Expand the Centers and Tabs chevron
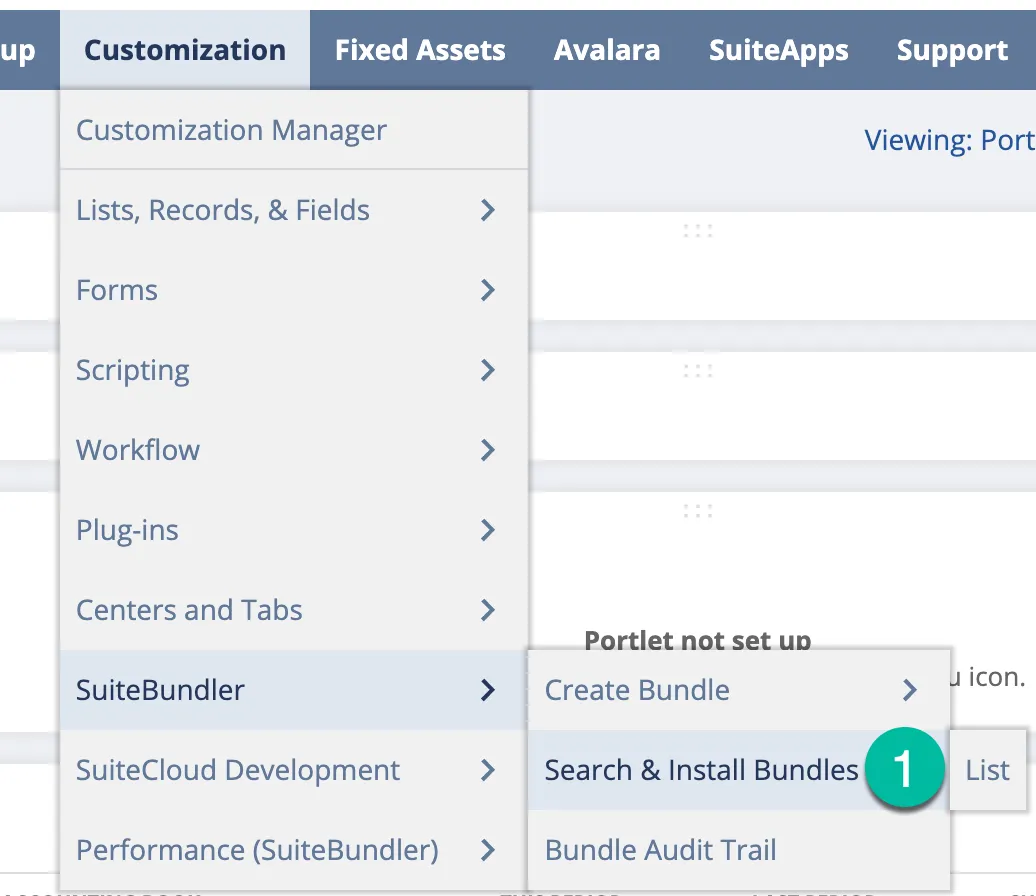The height and width of the screenshot is (896, 1036). 488,610
